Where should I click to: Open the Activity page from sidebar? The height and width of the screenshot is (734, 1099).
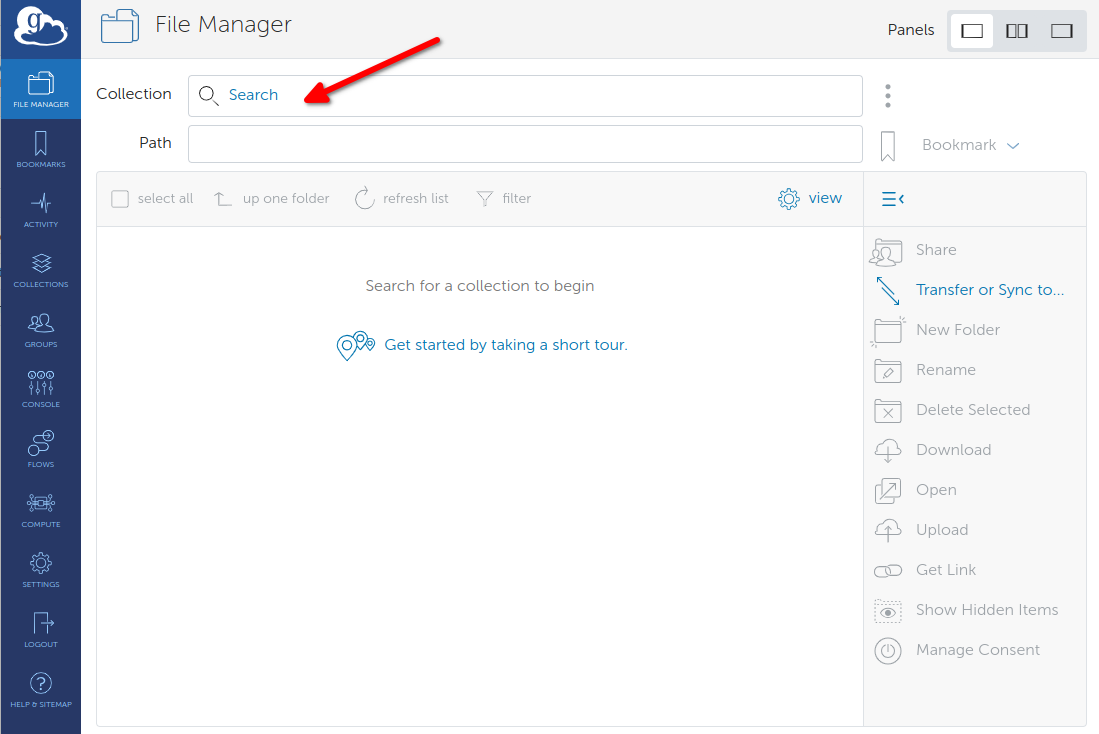point(41,209)
